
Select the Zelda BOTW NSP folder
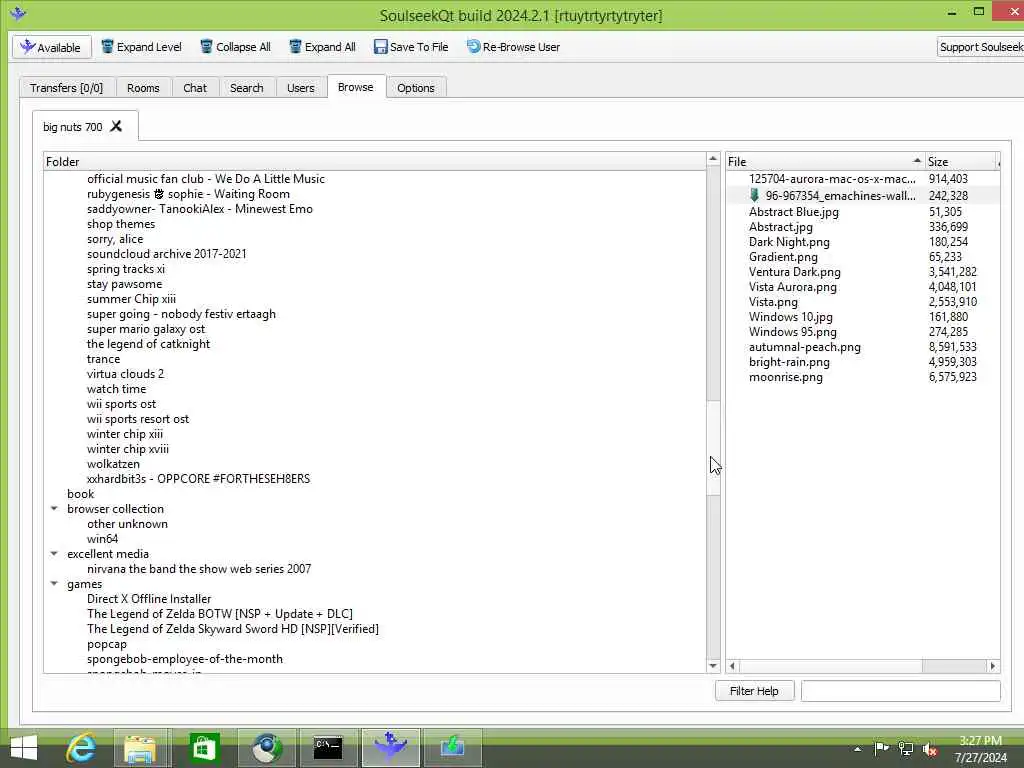(x=219, y=614)
